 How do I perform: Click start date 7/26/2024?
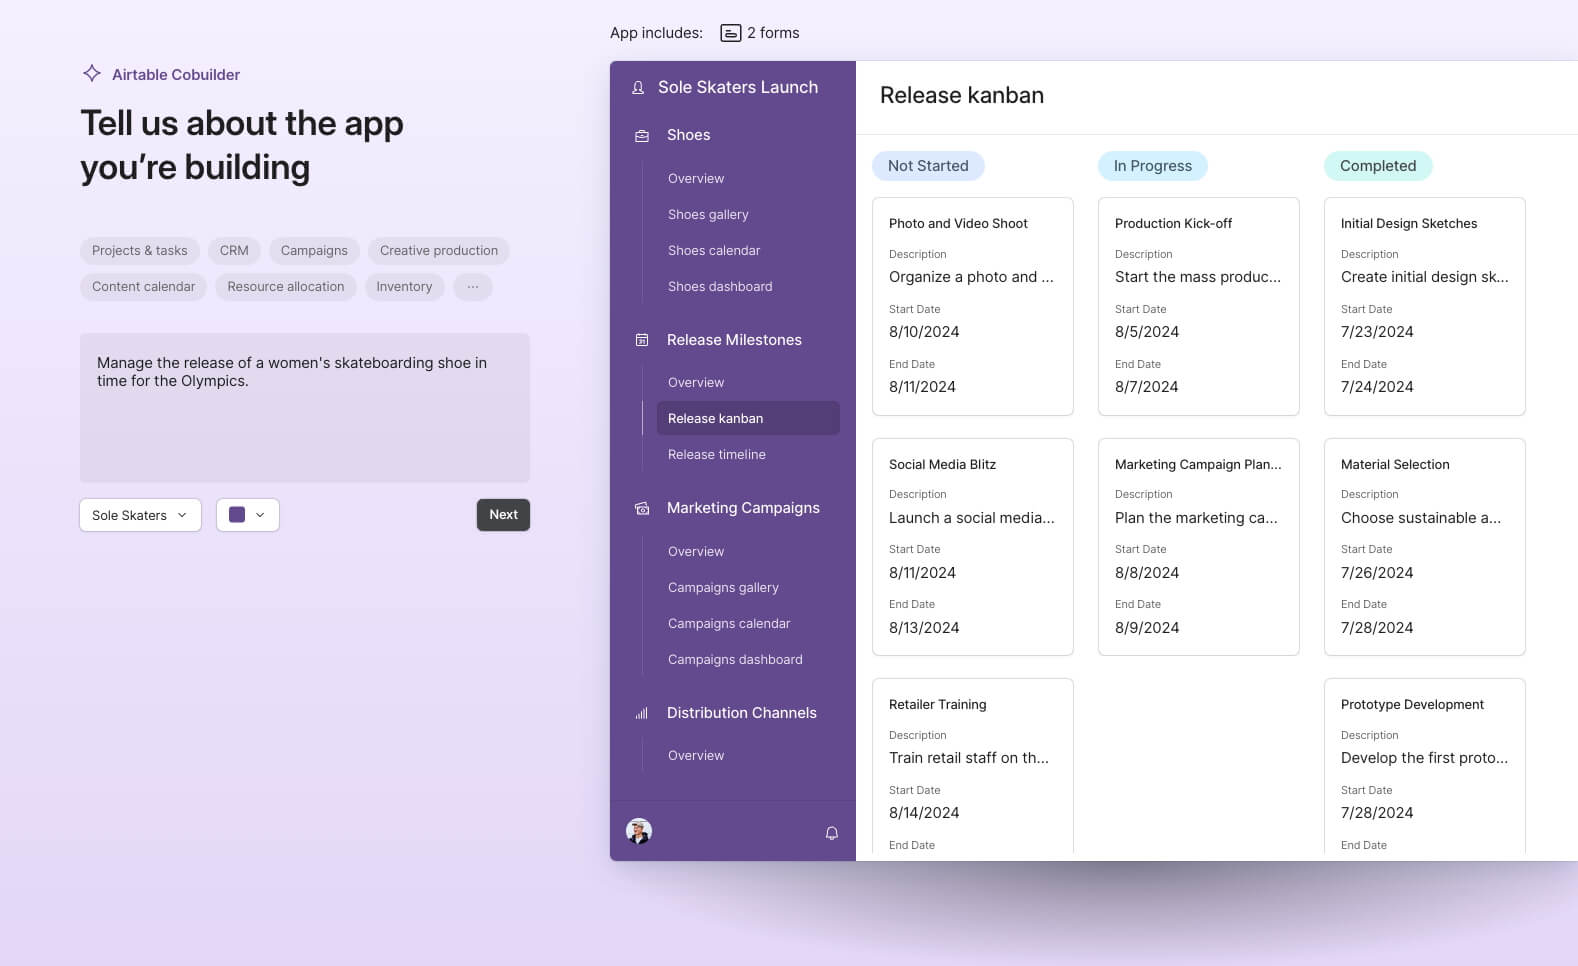point(1377,573)
